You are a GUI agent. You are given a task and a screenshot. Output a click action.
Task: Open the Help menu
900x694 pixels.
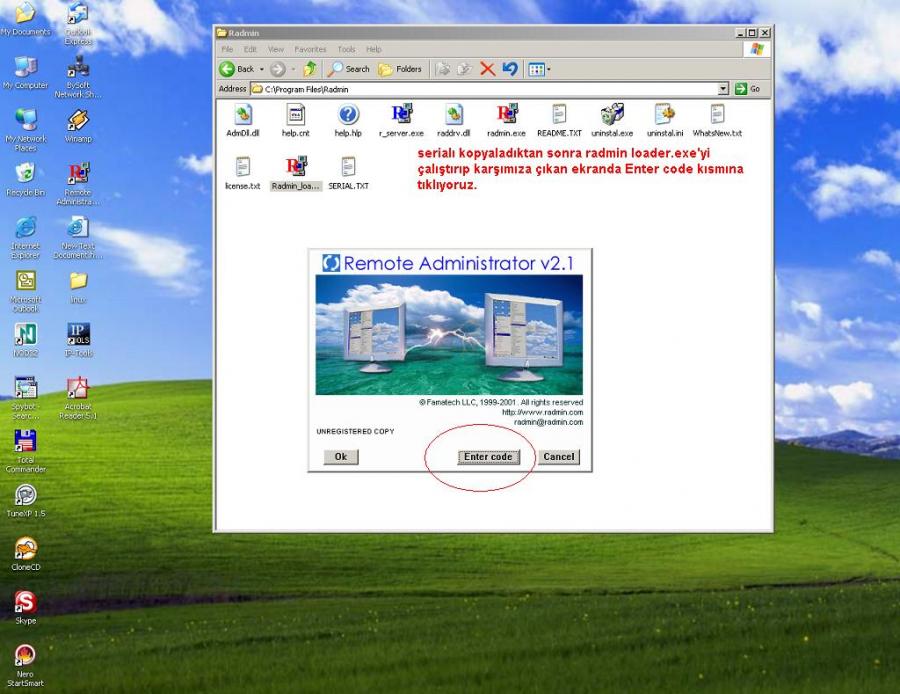(x=374, y=49)
